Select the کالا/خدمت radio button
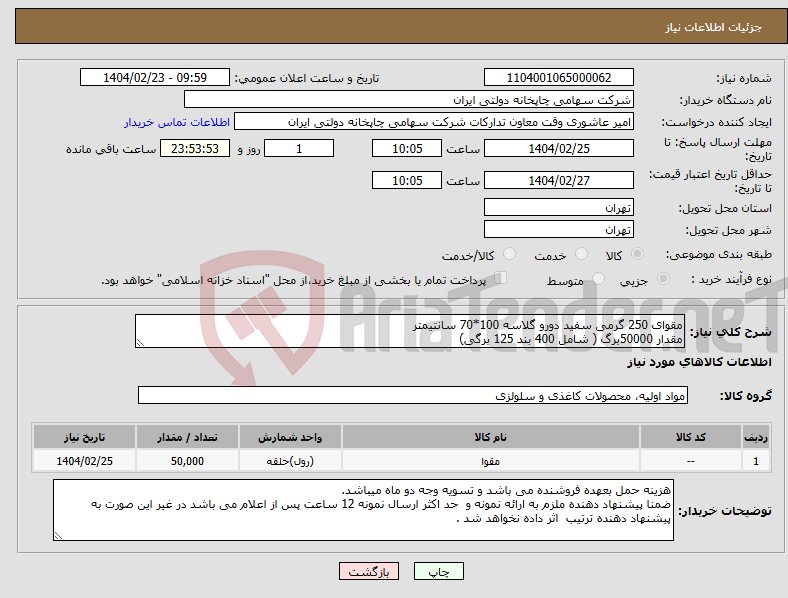This screenshot has height=598, width=788. [x=509, y=254]
